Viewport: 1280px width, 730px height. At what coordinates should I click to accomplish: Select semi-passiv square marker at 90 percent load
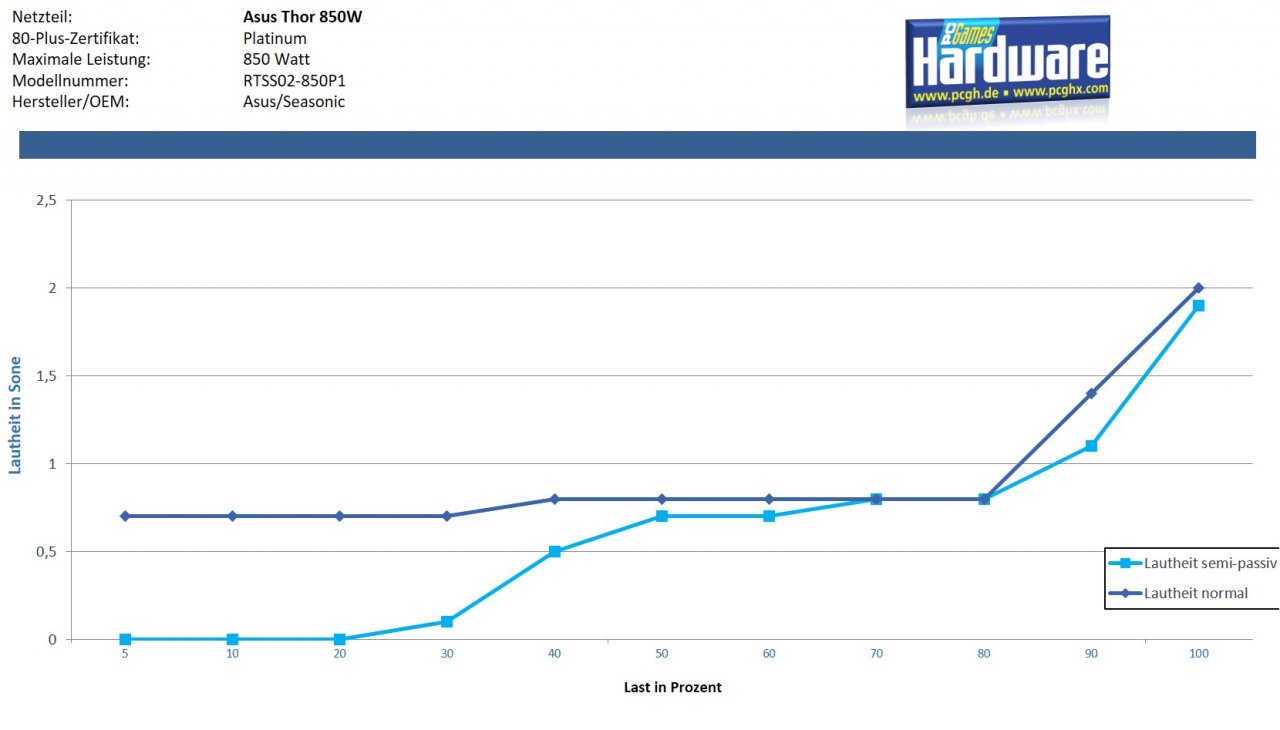point(1091,446)
